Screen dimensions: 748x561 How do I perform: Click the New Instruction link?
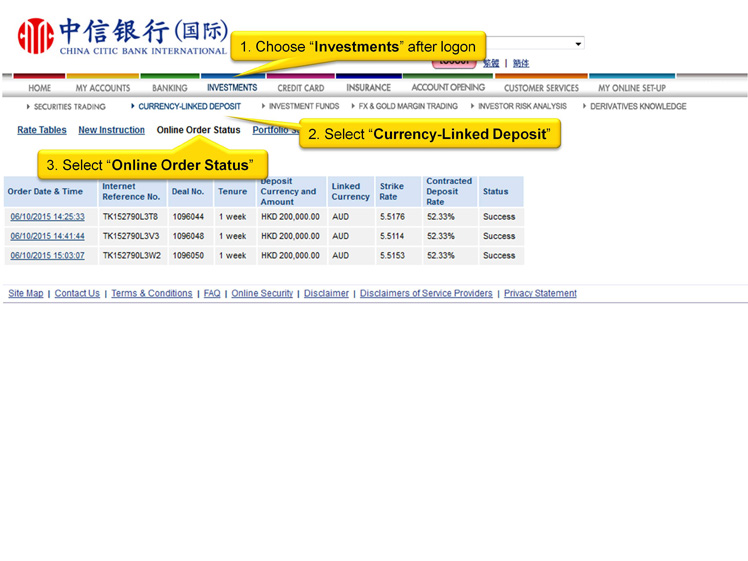[x=111, y=130]
